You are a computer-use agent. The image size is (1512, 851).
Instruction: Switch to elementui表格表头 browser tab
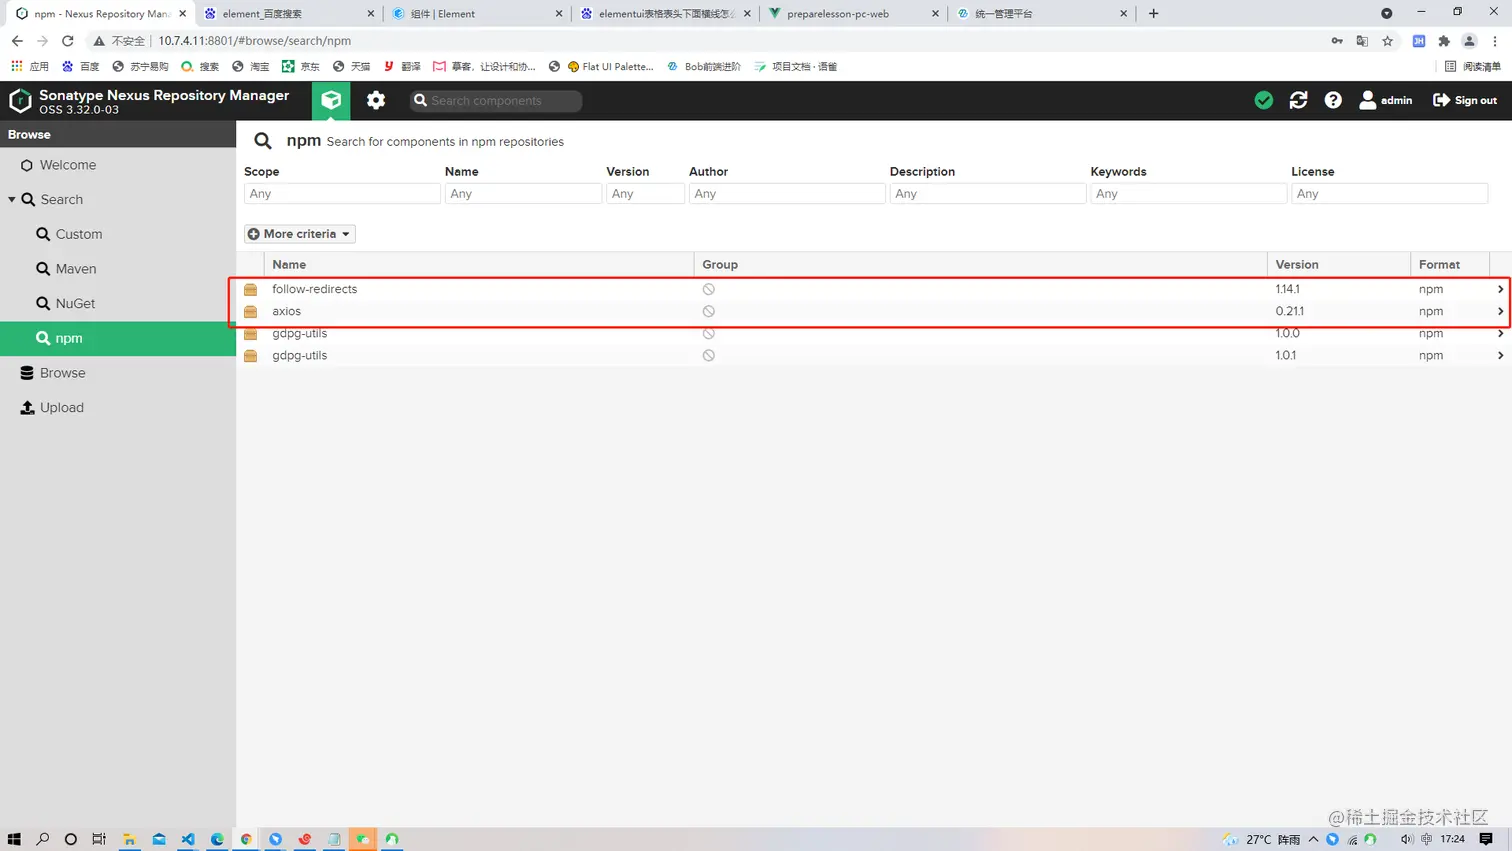pyautogui.click(x=664, y=13)
